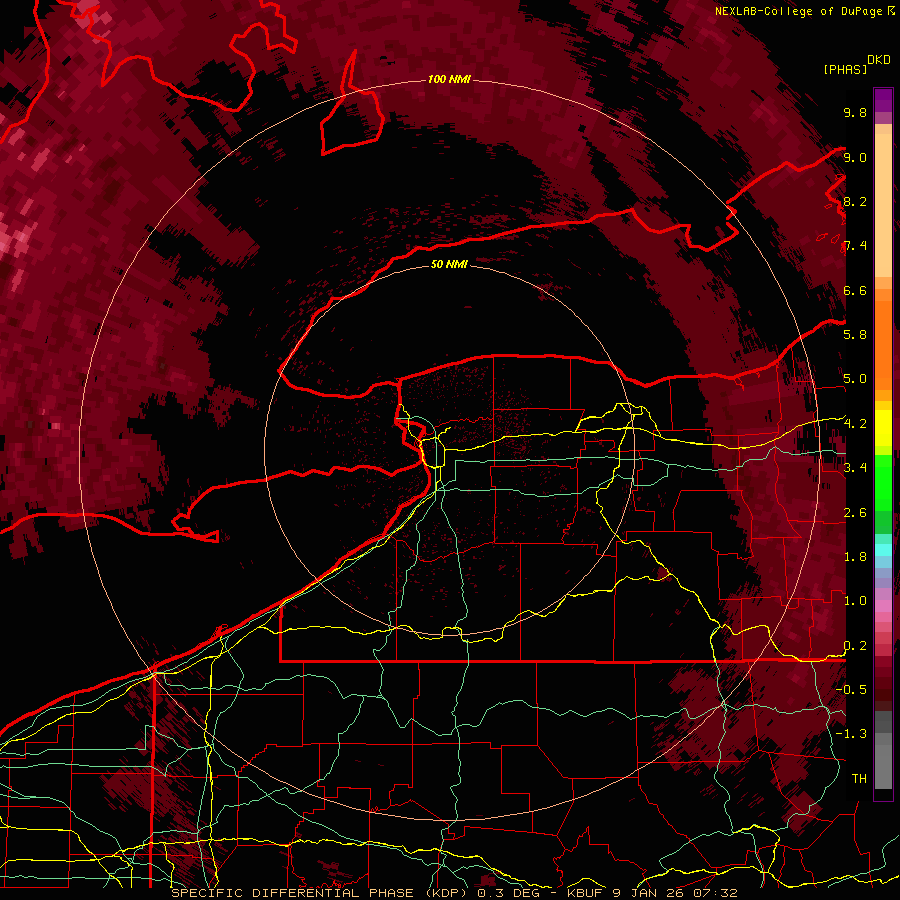The height and width of the screenshot is (900, 900).
Task: Click the 4.2 value on the scale
Action: coord(855,424)
